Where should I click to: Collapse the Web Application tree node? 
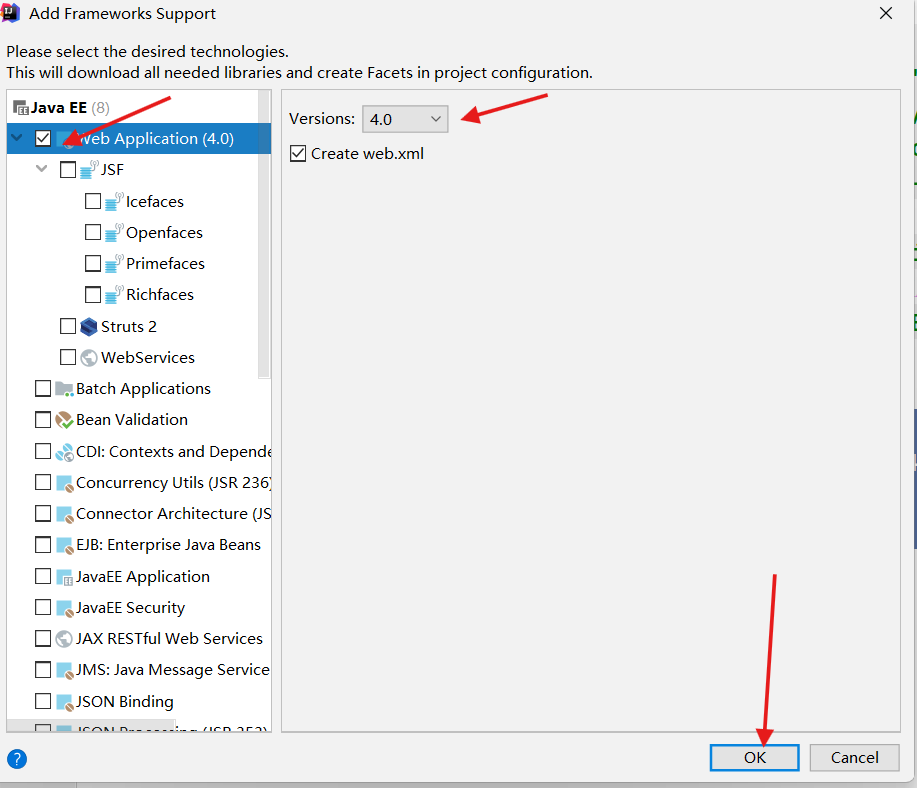[17, 138]
